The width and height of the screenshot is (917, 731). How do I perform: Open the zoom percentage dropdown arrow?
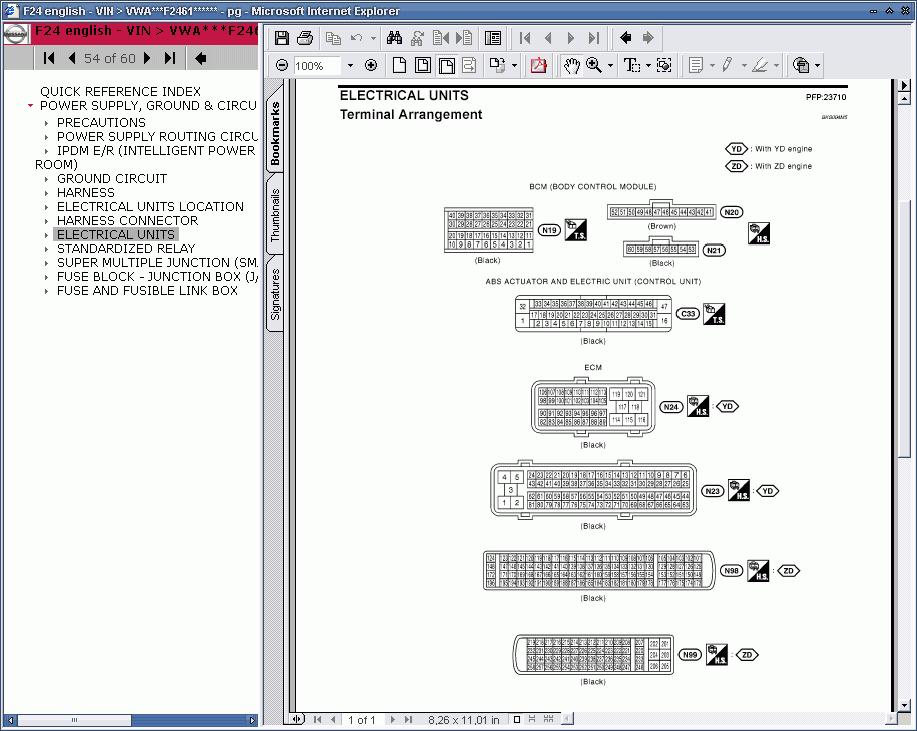[350, 65]
